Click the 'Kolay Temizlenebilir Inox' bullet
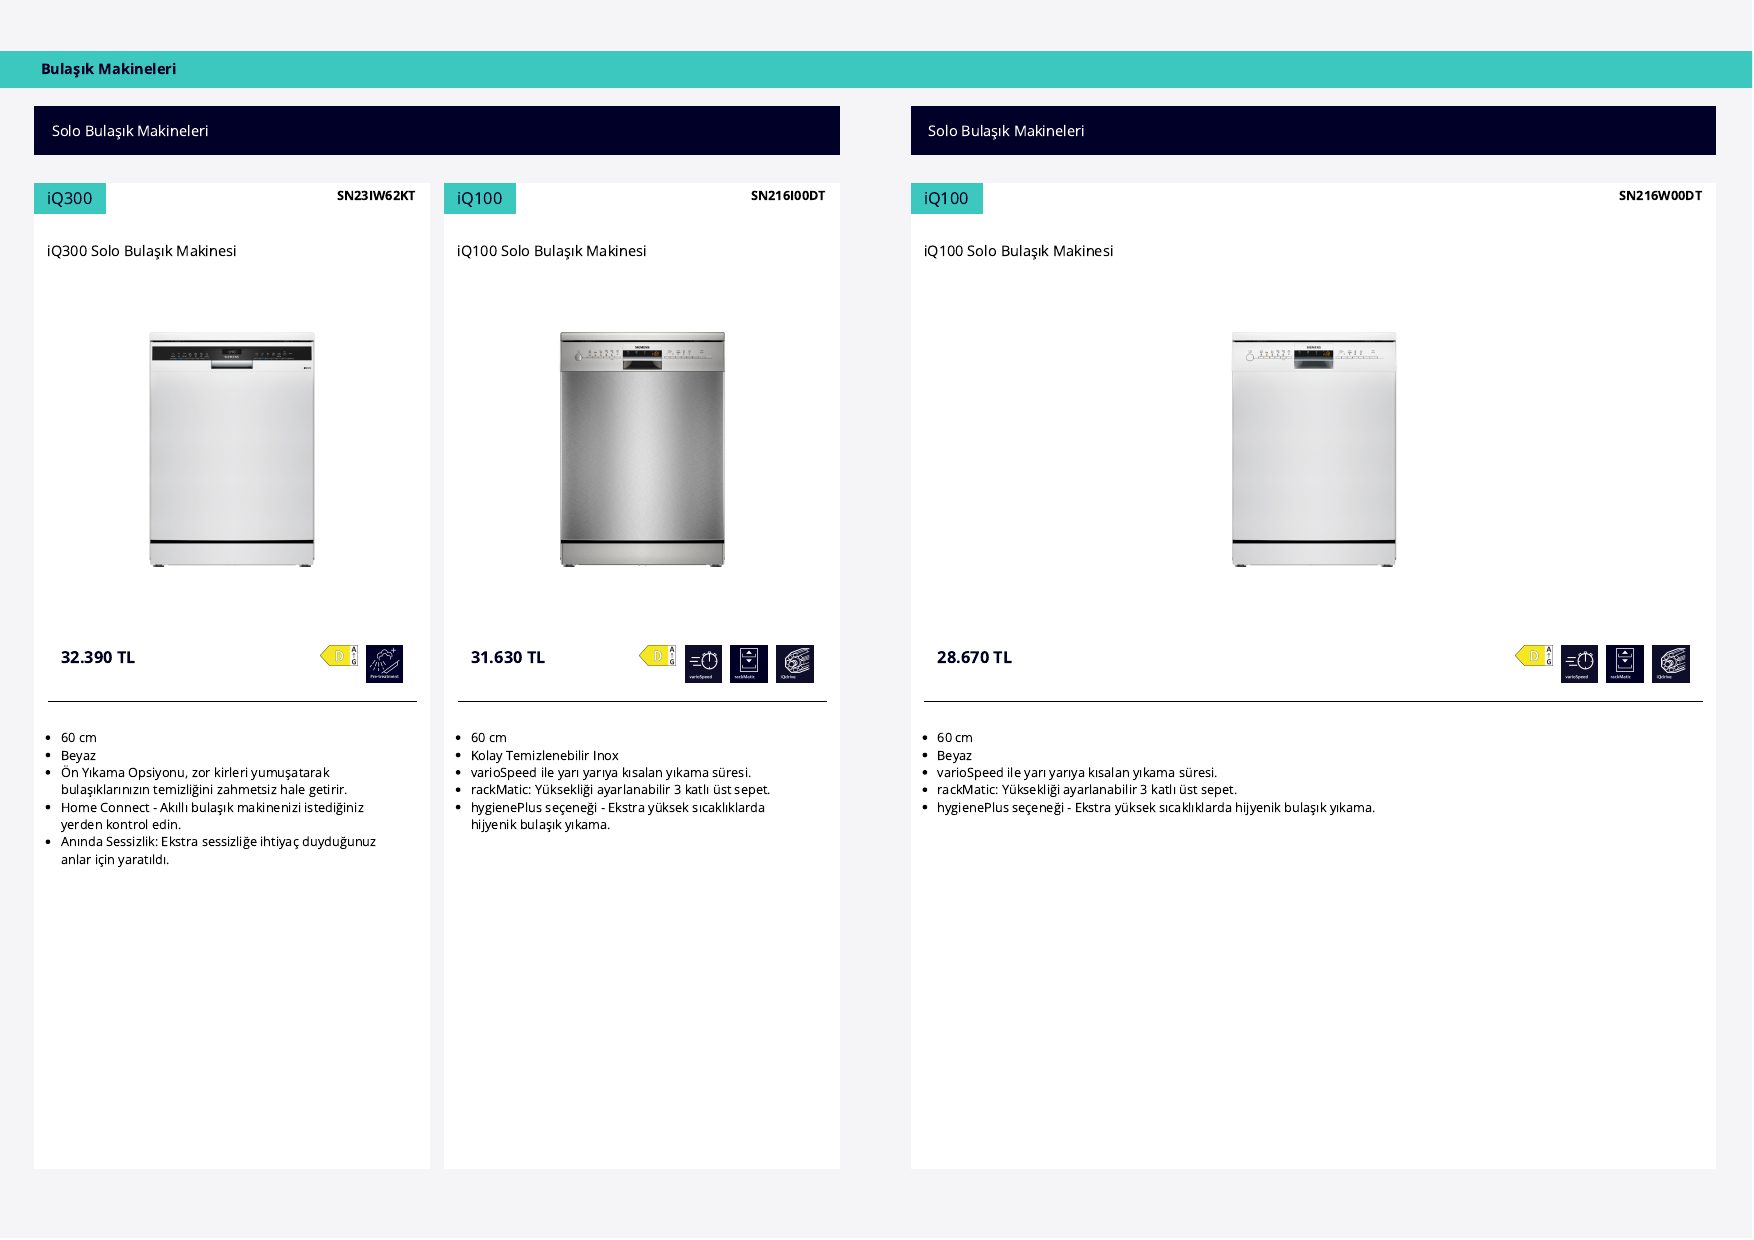Screen dimensions: 1754x1240 (545, 756)
